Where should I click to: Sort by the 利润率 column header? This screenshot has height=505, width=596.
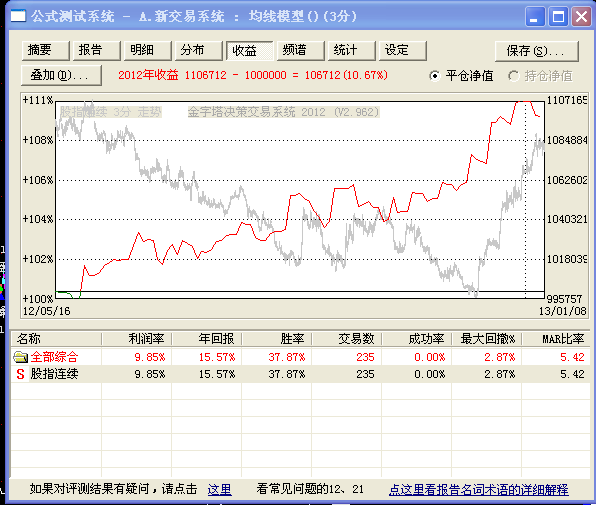(137, 339)
